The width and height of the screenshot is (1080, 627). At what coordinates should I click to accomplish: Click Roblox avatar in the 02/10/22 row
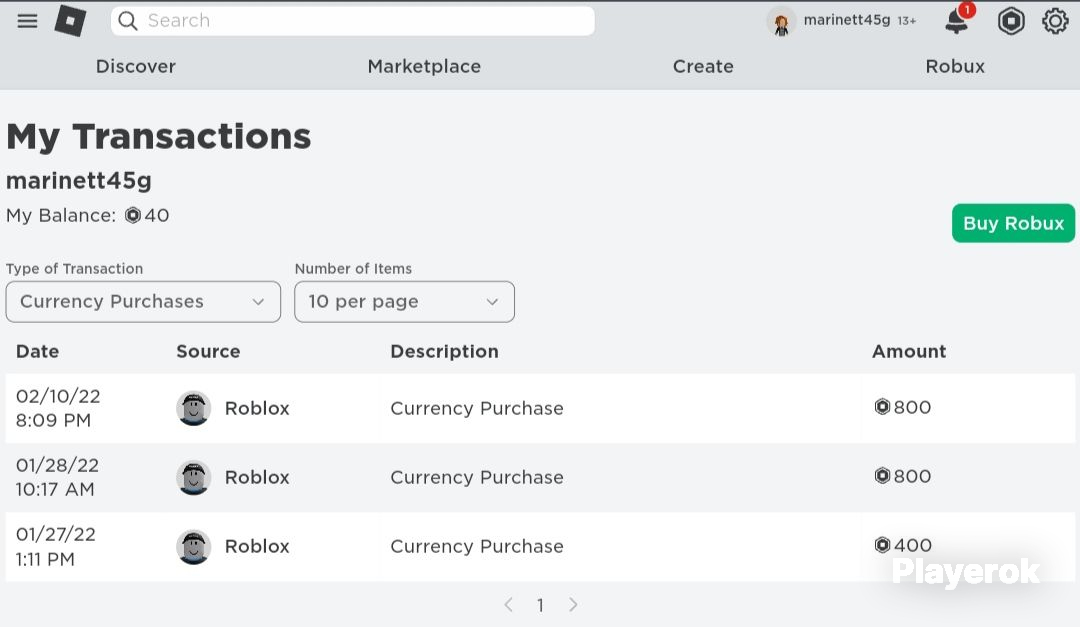pos(194,408)
